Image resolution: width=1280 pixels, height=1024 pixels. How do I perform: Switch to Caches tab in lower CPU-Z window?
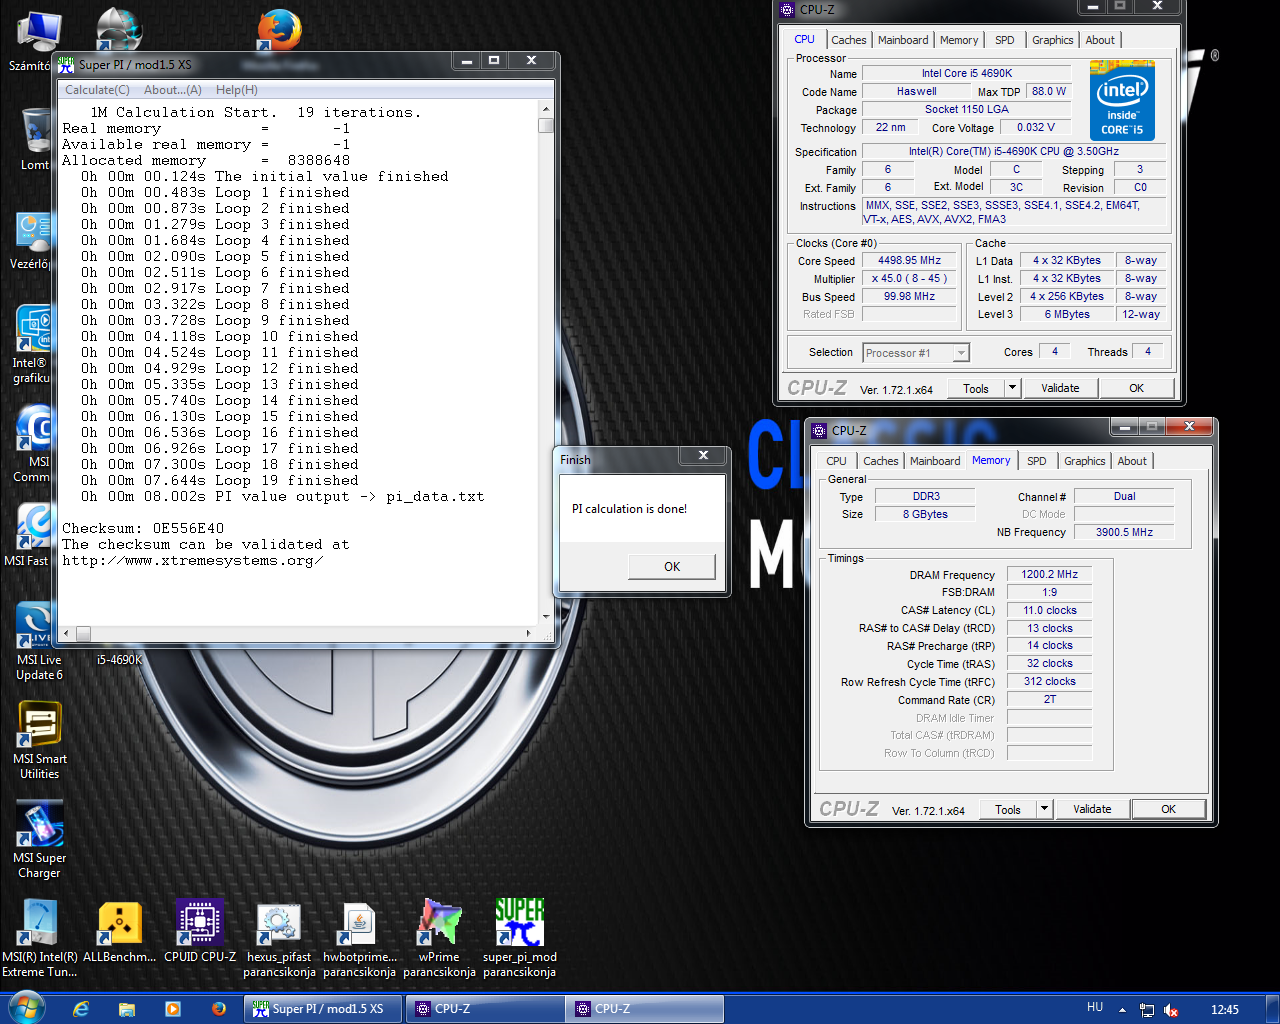[x=881, y=461]
